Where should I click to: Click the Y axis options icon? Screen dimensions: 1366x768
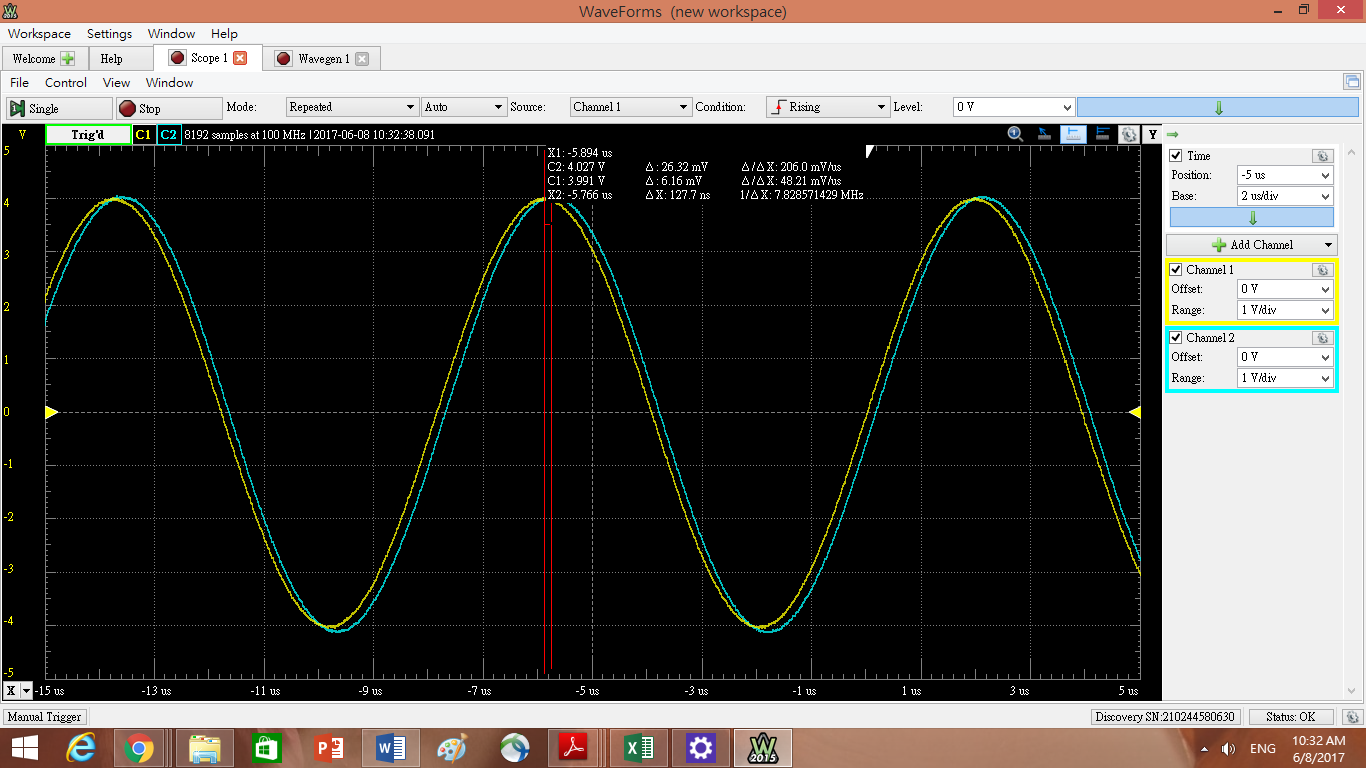(x=1153, y=133)
